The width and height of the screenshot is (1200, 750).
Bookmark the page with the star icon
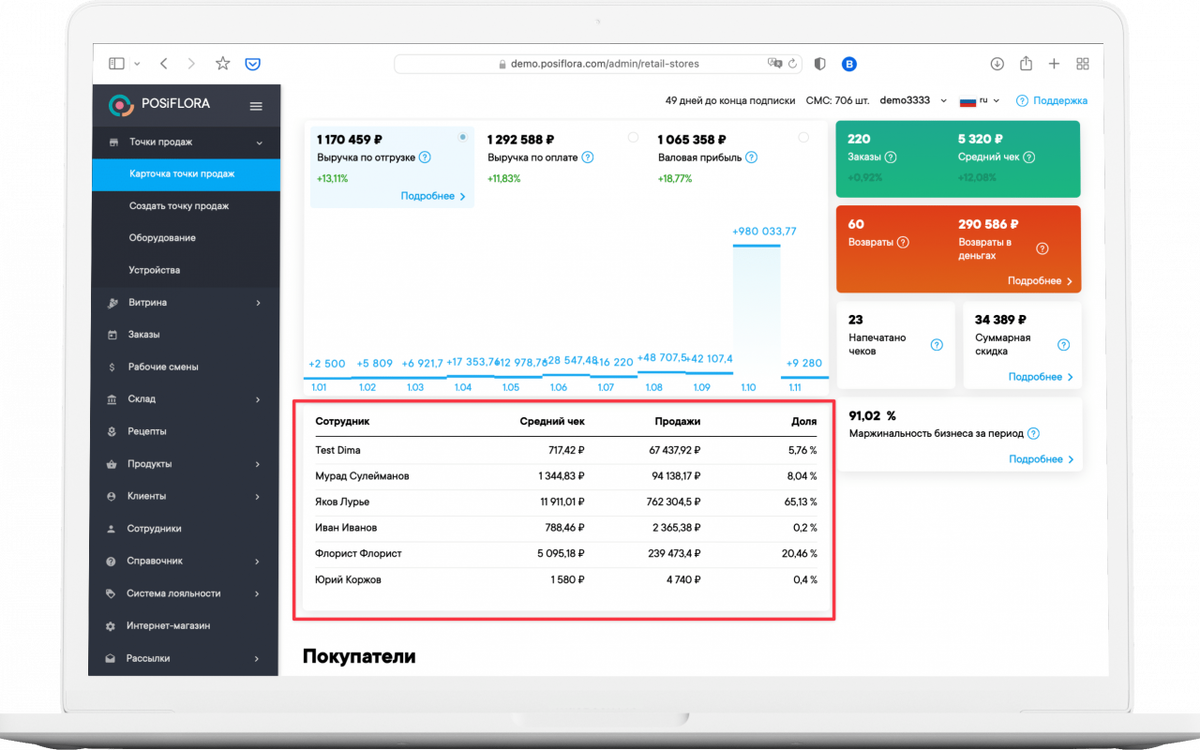coord(223,63)
